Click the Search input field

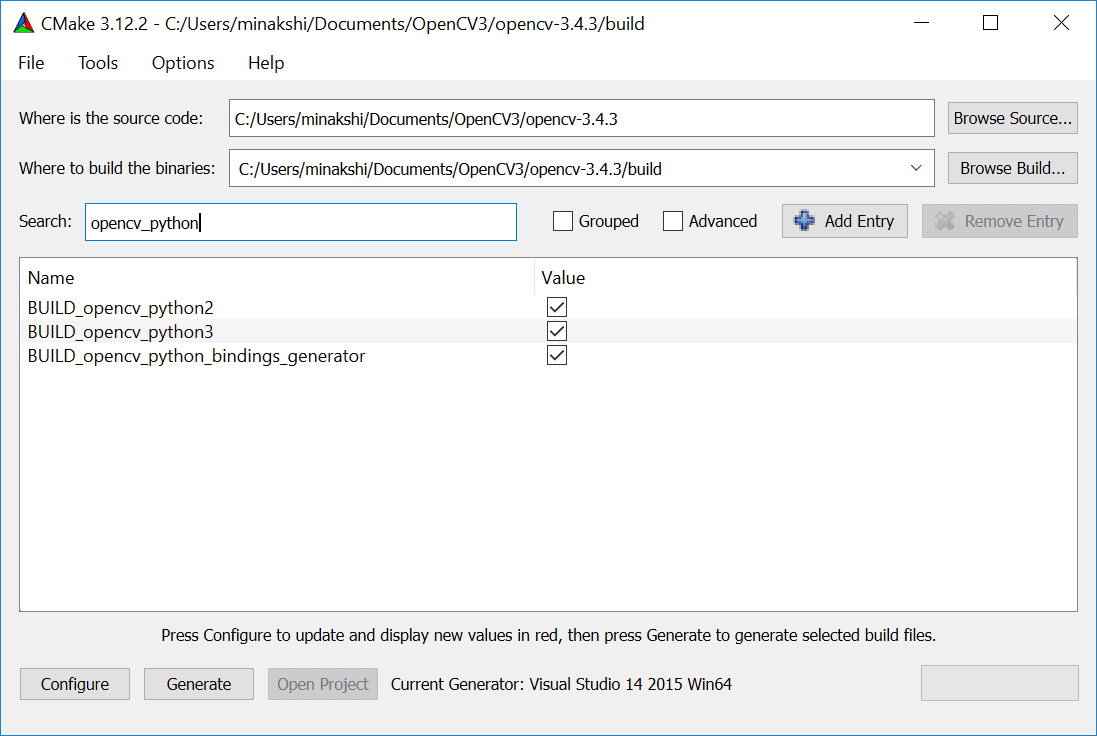(x=301, y=222)
